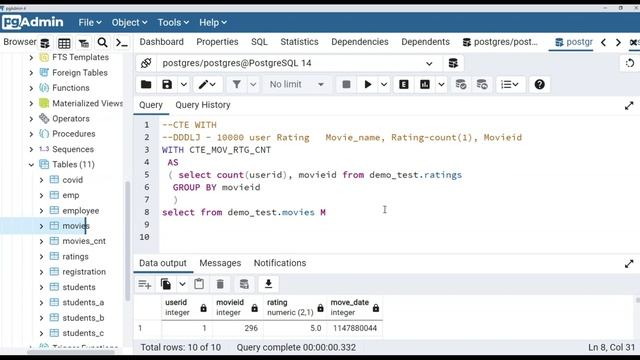The height and width of the screenshot is (360, 640).
Task: Click the Commit transaction icon
Action: (461, 84)
